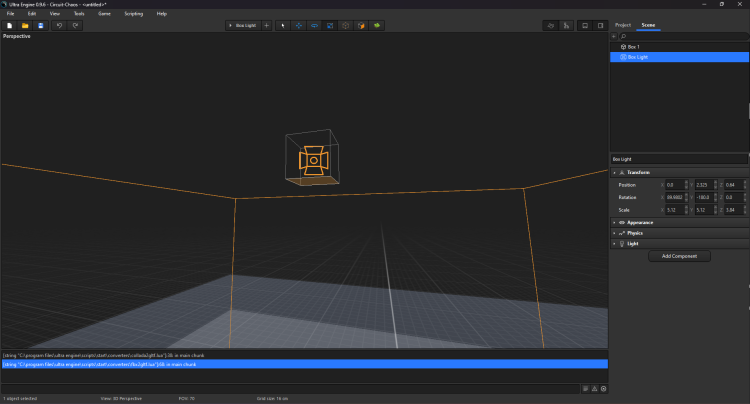Select Box 1 in the scene tree
This screenshot has width=750, height=404.
tap(632, 47)
